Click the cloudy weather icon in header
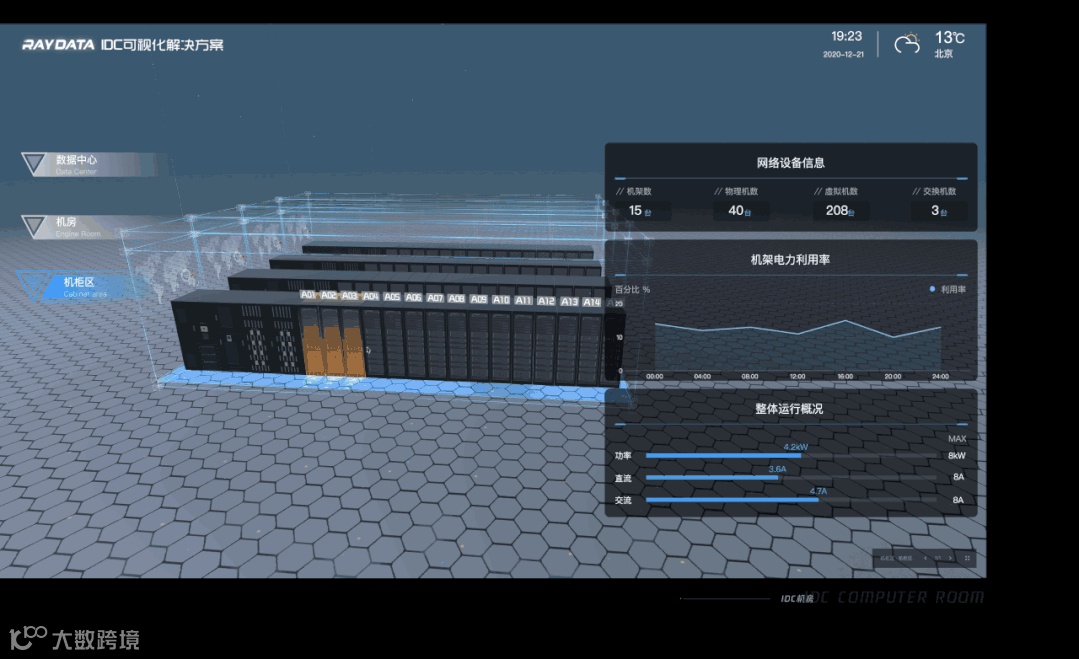This screenshot has height=659, width=1079. pyautogui.click(x=907, y=43)
